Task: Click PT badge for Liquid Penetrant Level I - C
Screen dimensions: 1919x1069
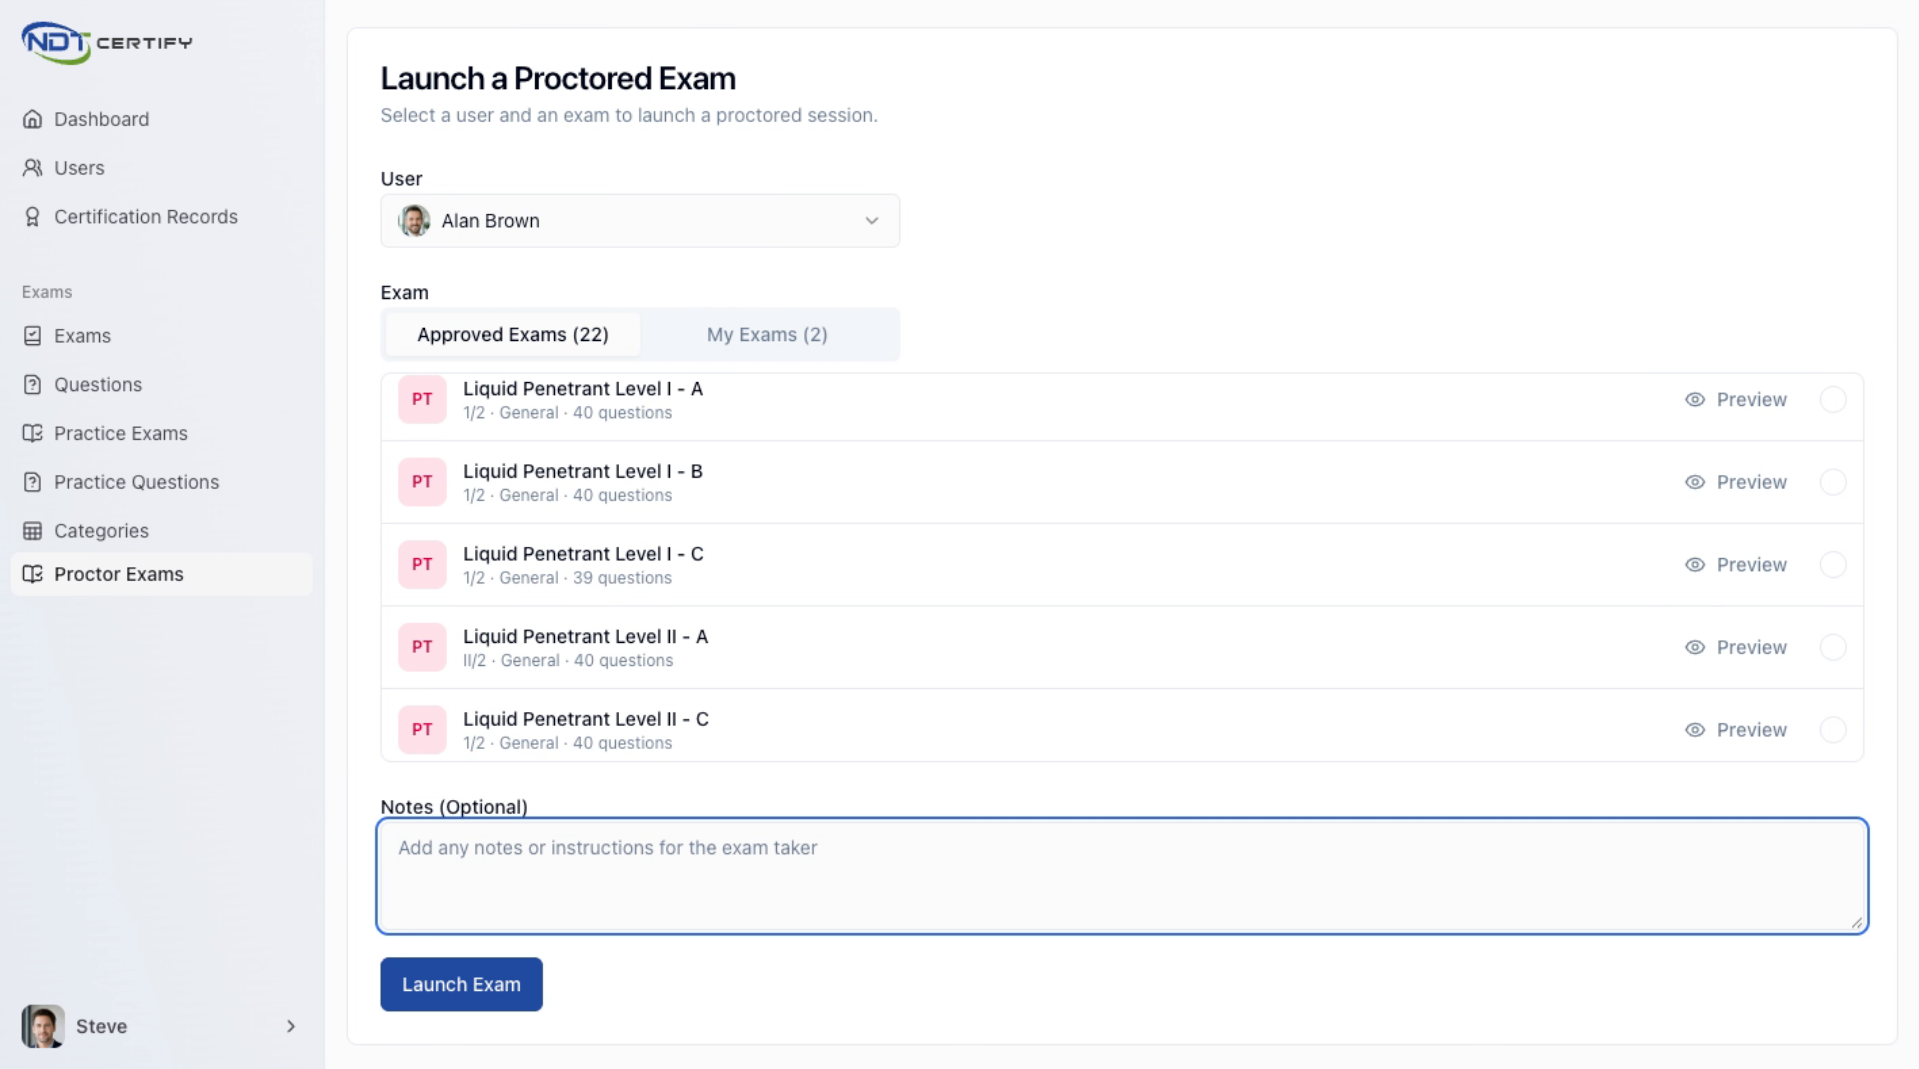Action: pos(422,565)
